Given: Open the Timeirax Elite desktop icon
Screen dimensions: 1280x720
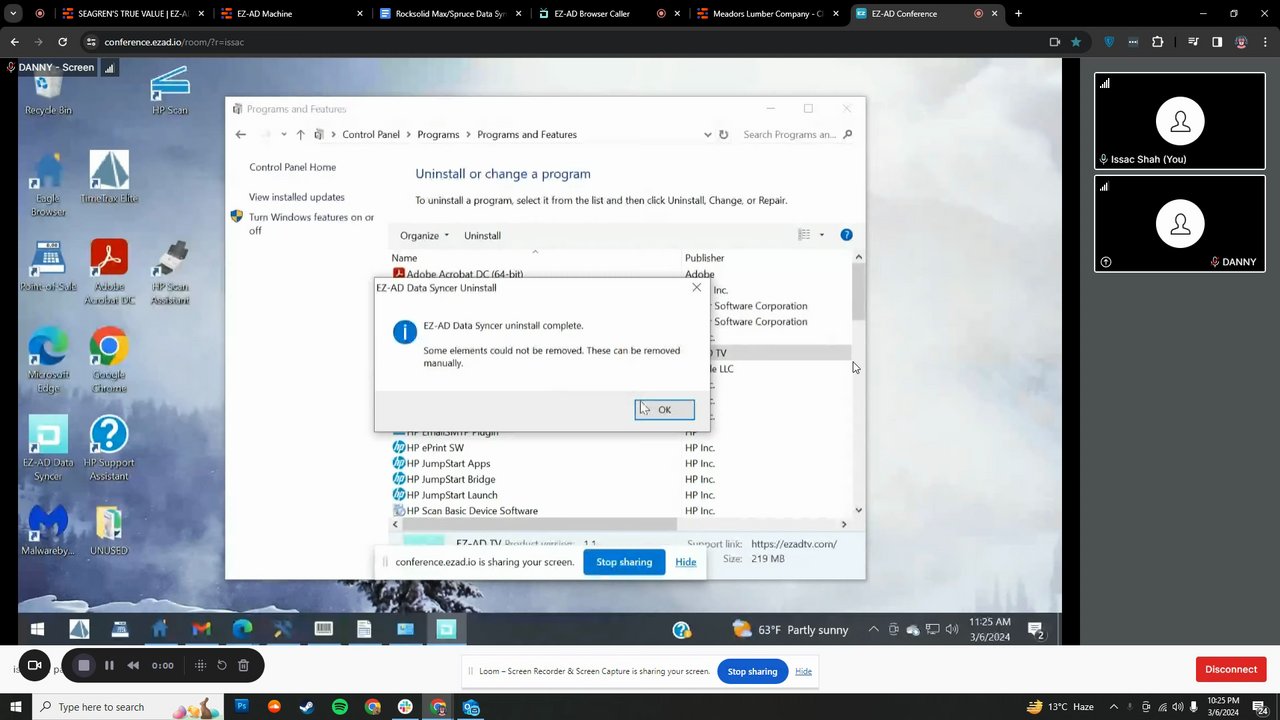Looking at the screenshot, I should (109, 178).
